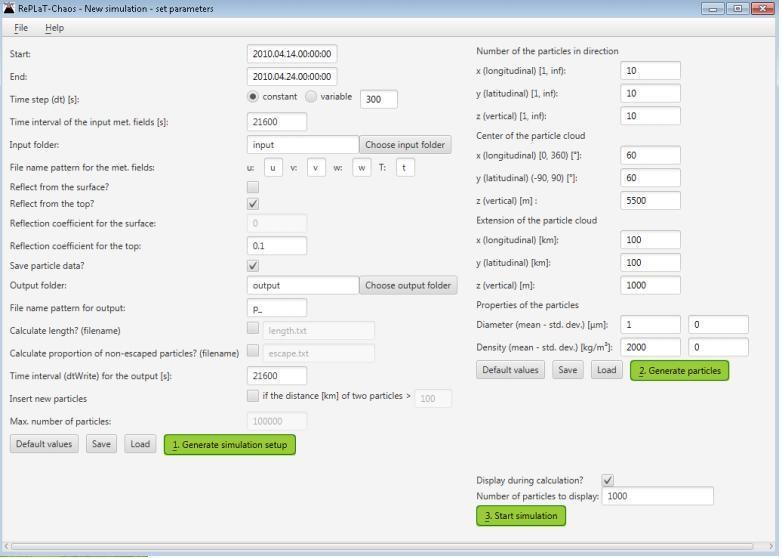Click the w file name pattern field
Viewport: 782px width, 558px height.
[362, 168]
